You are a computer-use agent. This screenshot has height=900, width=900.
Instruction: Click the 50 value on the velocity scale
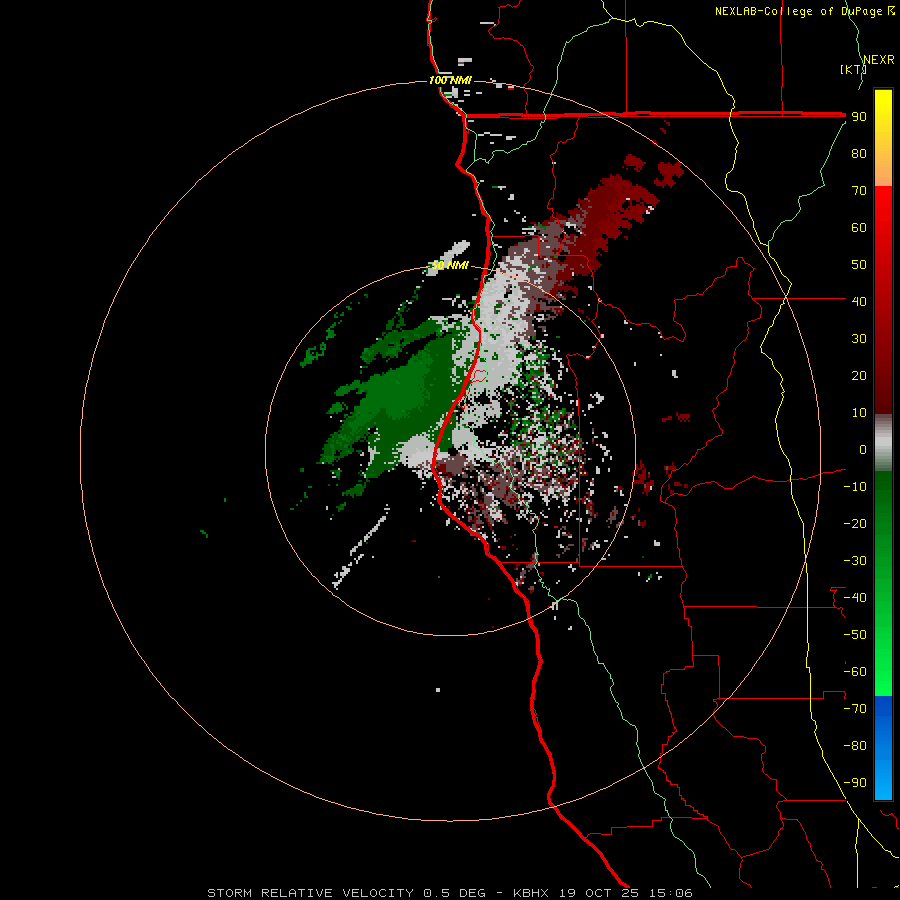859,265
